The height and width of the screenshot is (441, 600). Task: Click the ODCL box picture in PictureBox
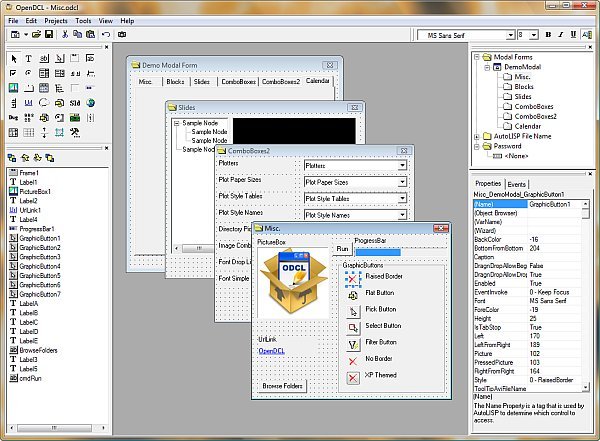tap(293, 282)
